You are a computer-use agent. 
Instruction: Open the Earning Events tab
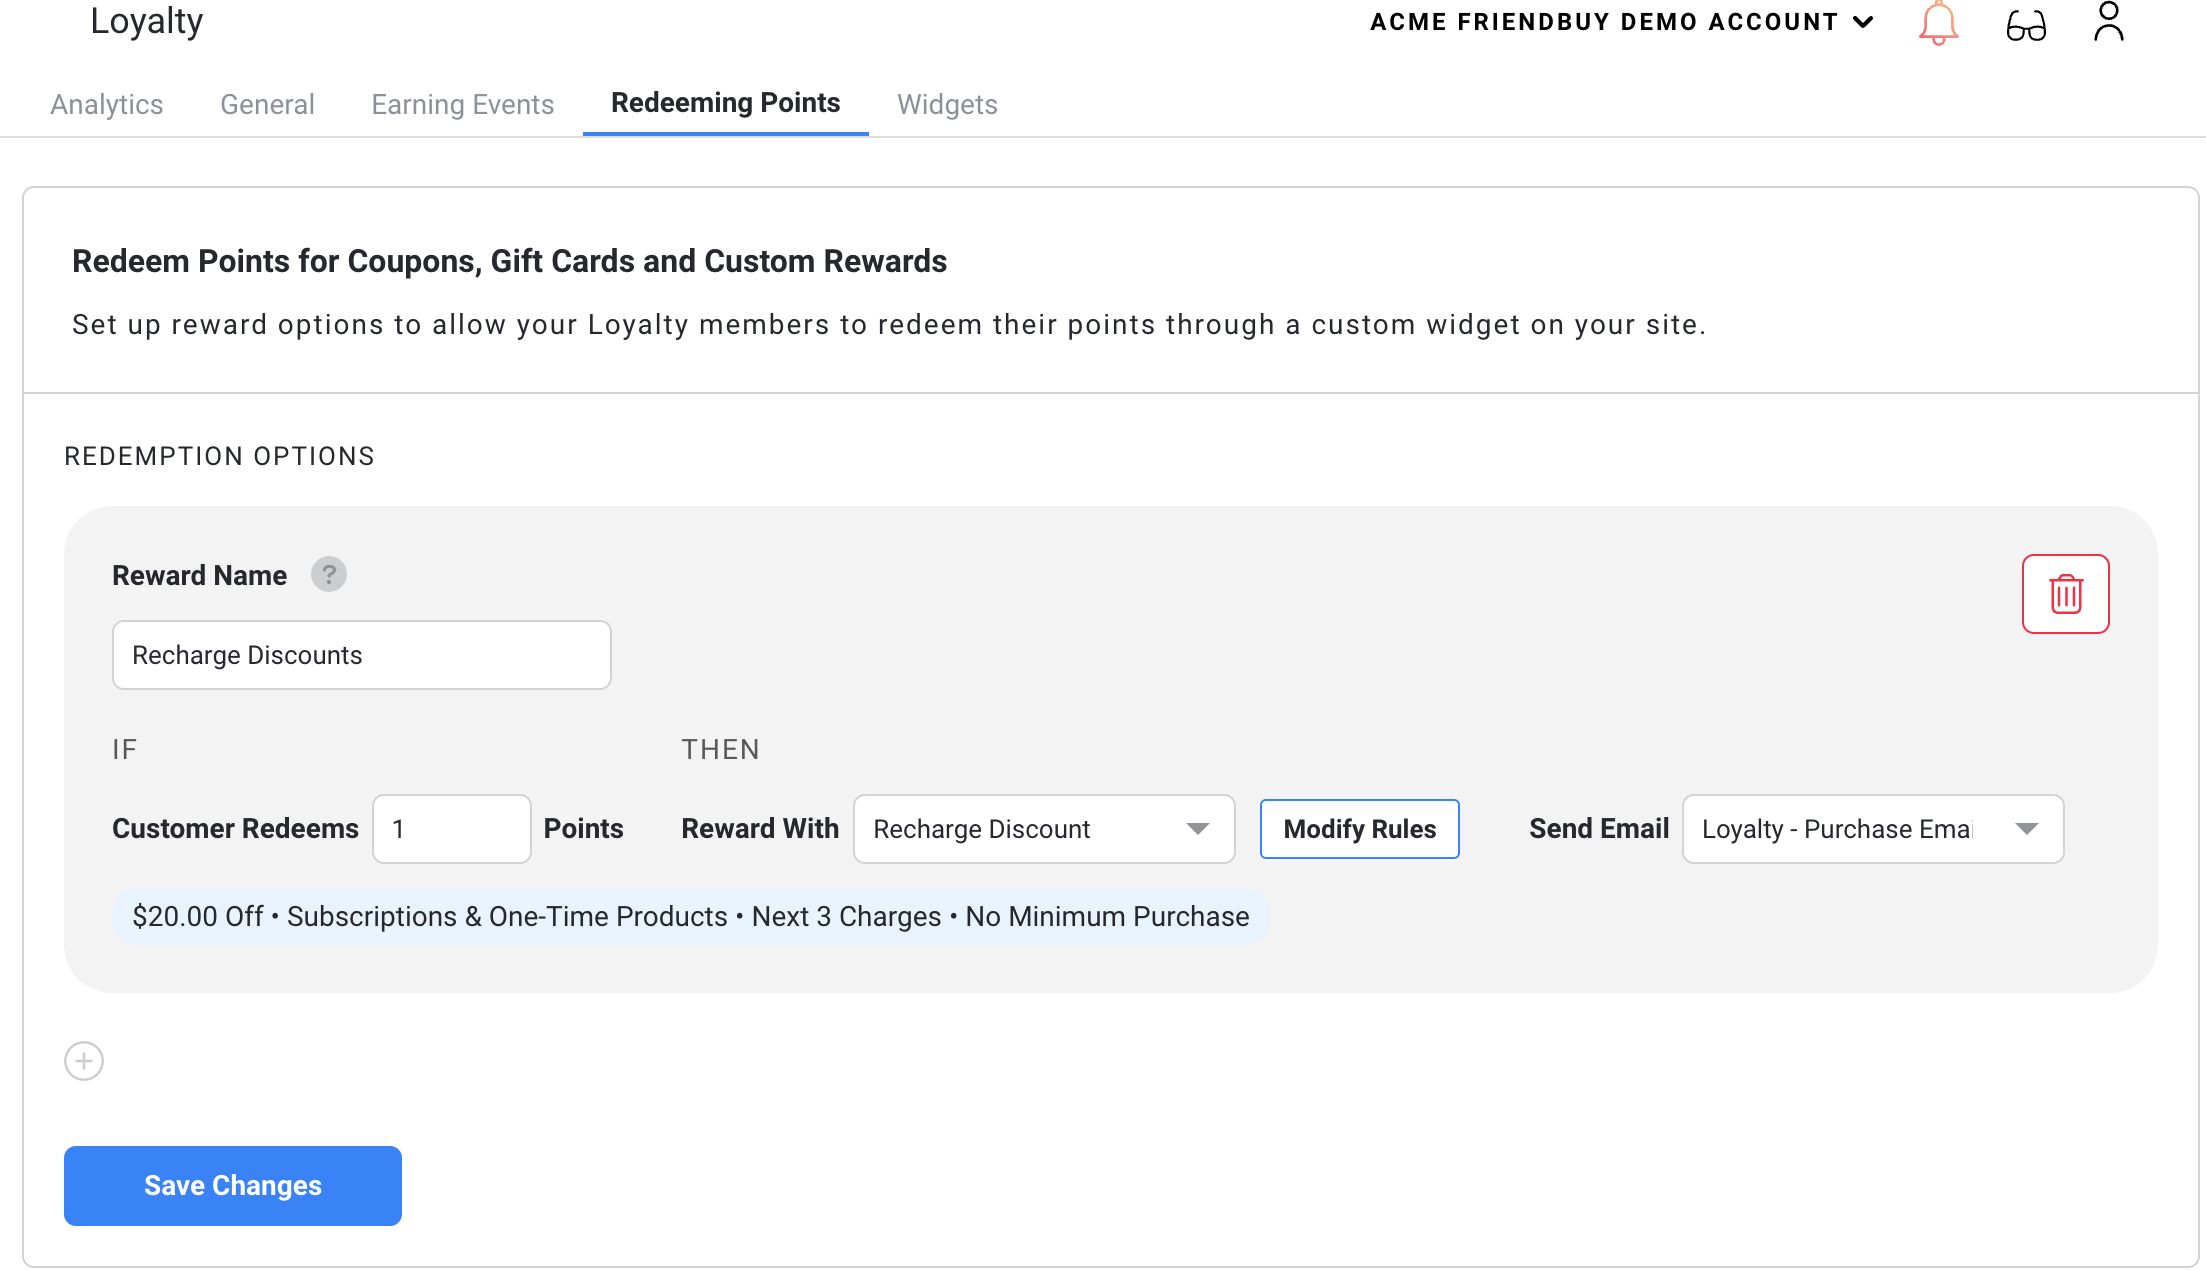(x=462, y=104)
